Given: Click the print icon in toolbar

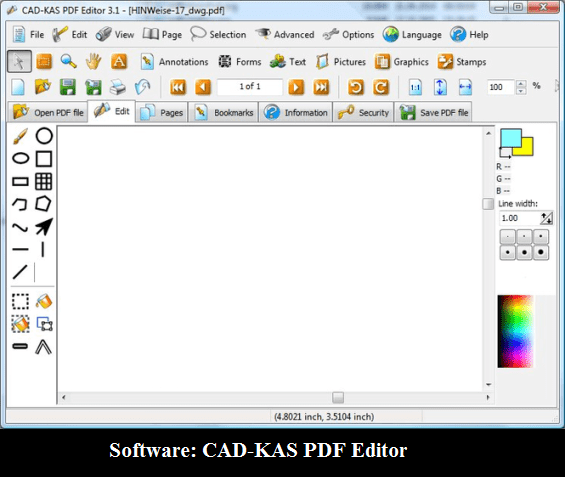Looking at the screenshot, I should (x=117, y=87).
